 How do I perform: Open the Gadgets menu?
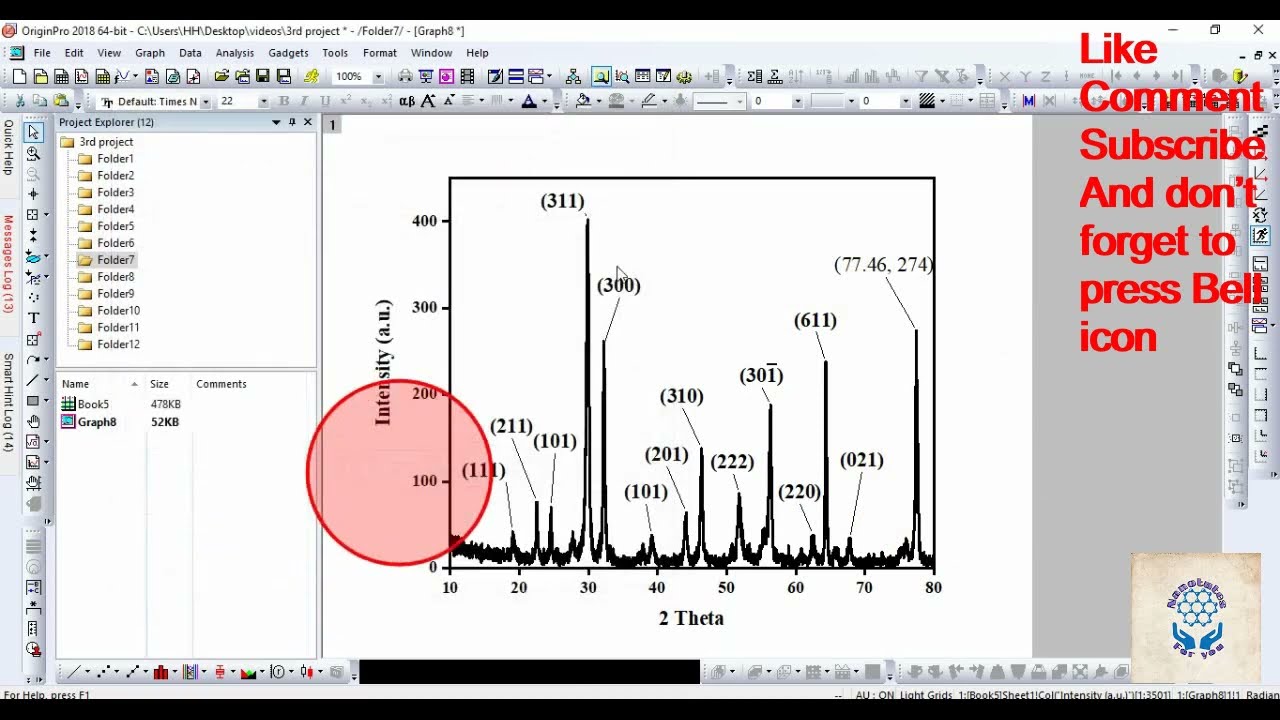pos(288,53)
